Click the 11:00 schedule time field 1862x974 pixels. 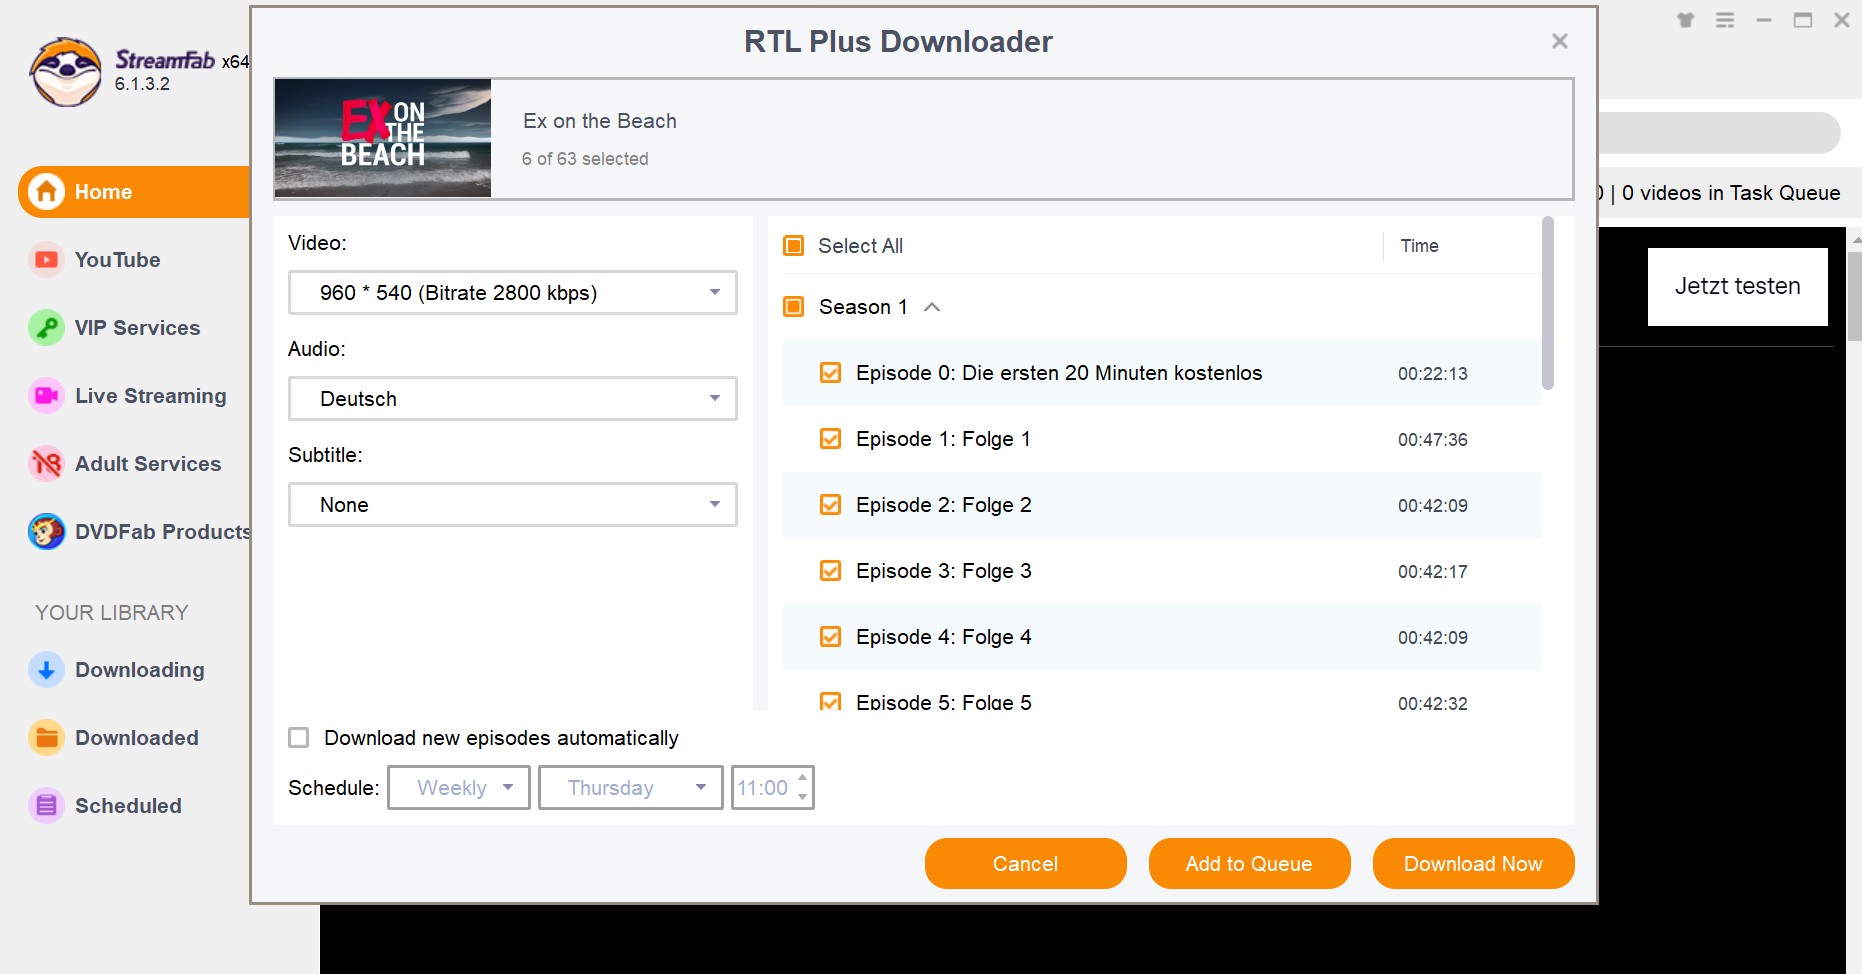point(763,788)
